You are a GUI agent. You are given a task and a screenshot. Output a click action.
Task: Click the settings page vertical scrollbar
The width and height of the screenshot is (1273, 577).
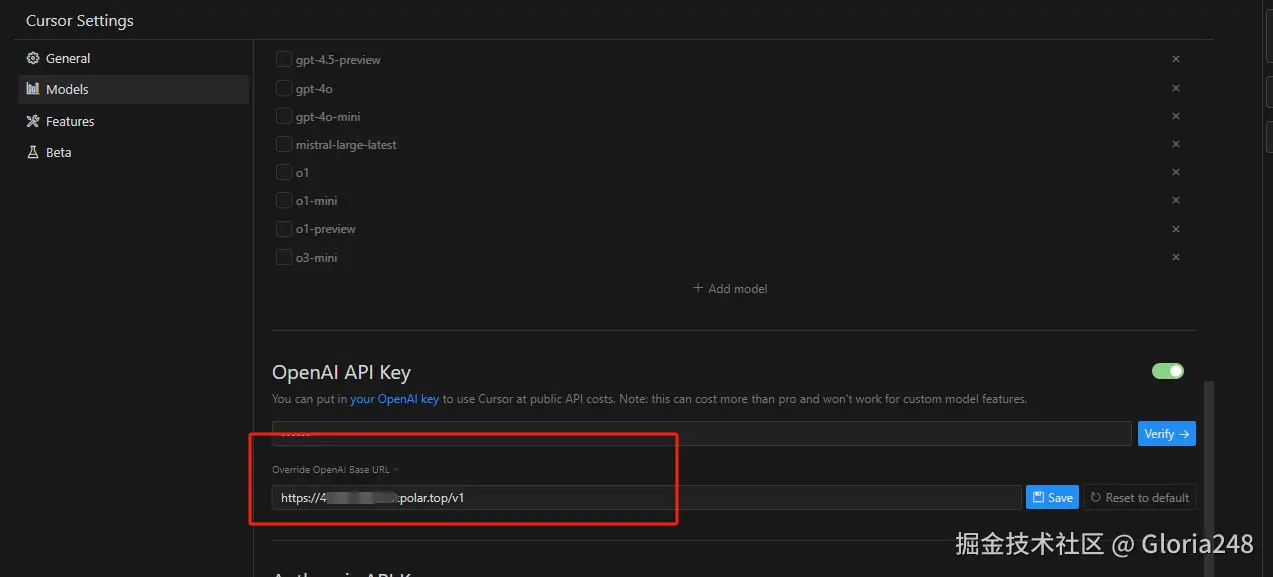point(1208,478)
